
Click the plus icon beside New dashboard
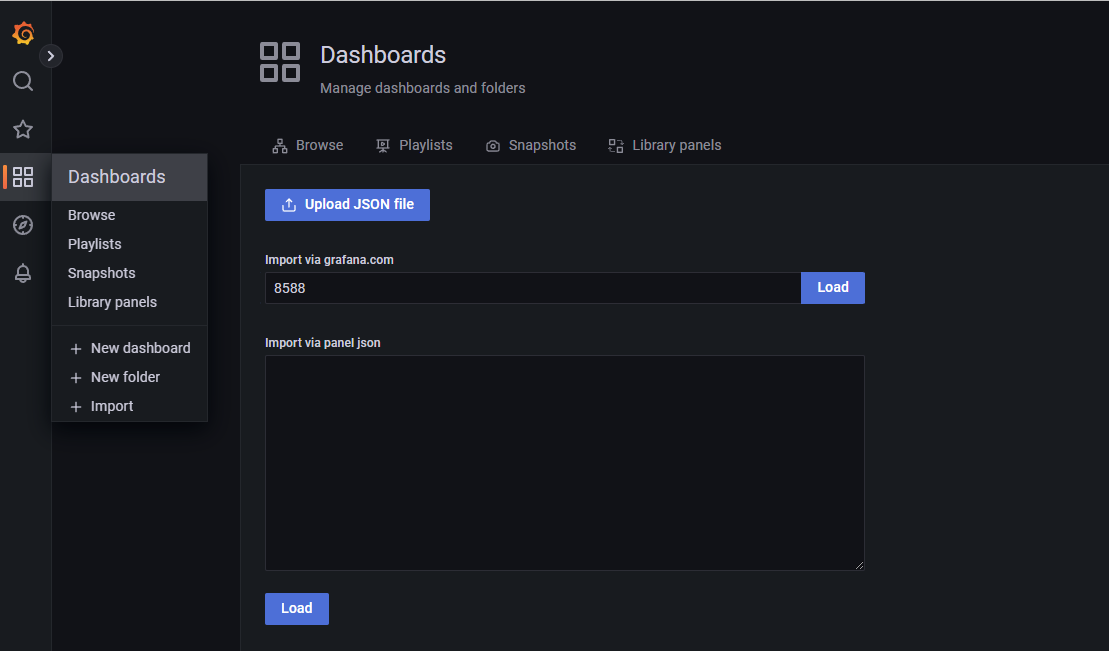pyautogui.click(x=76, y=349)
